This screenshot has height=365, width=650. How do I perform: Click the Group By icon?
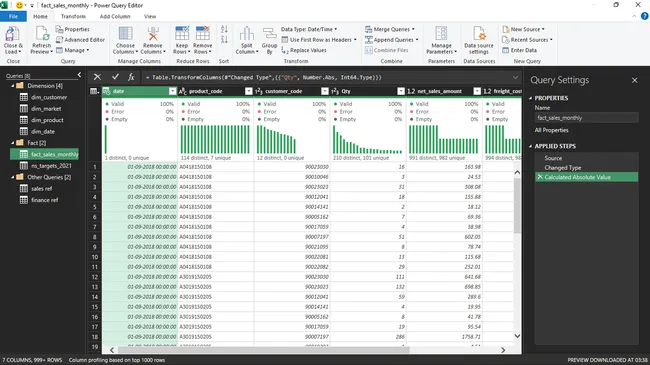[x=269, y=34]
